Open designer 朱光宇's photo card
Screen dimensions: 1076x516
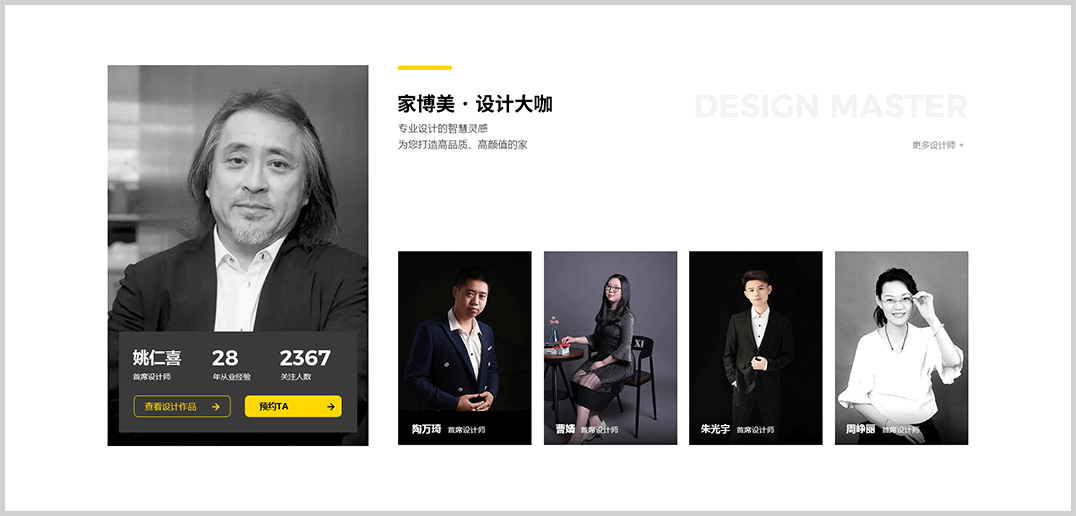point(756,348)
